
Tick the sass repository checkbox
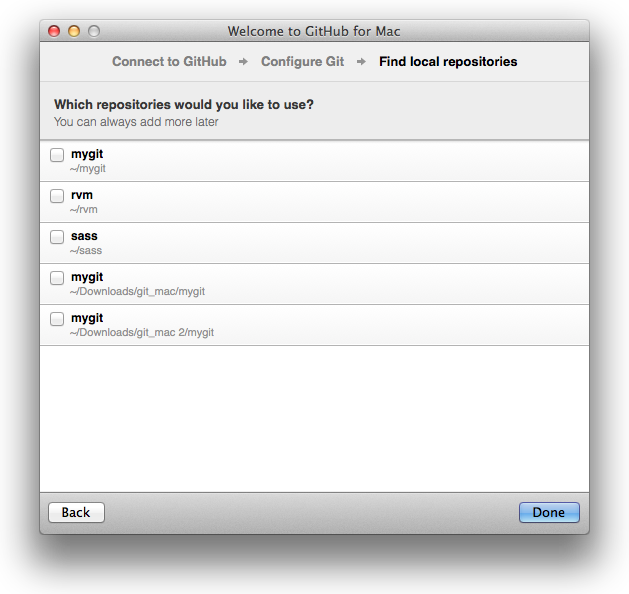[x=57, y=237]
